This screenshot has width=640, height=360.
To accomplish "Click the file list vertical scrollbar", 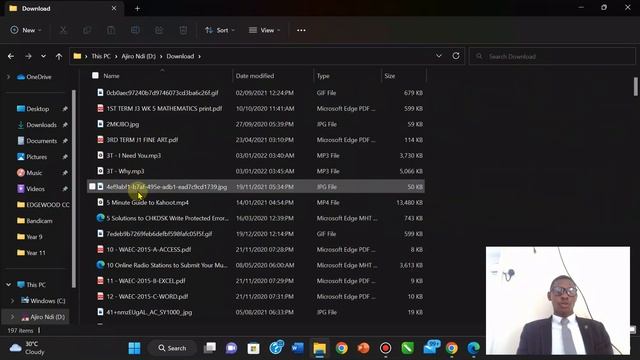I will point(636,87).
